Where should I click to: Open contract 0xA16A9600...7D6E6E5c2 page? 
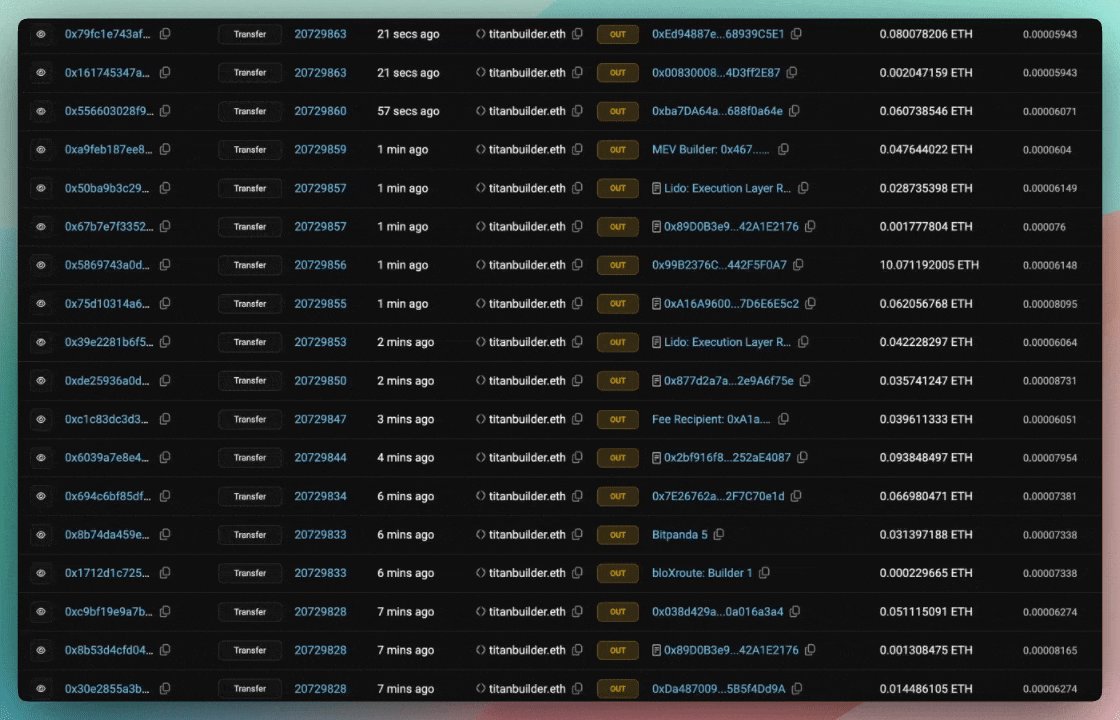[731, 304]
